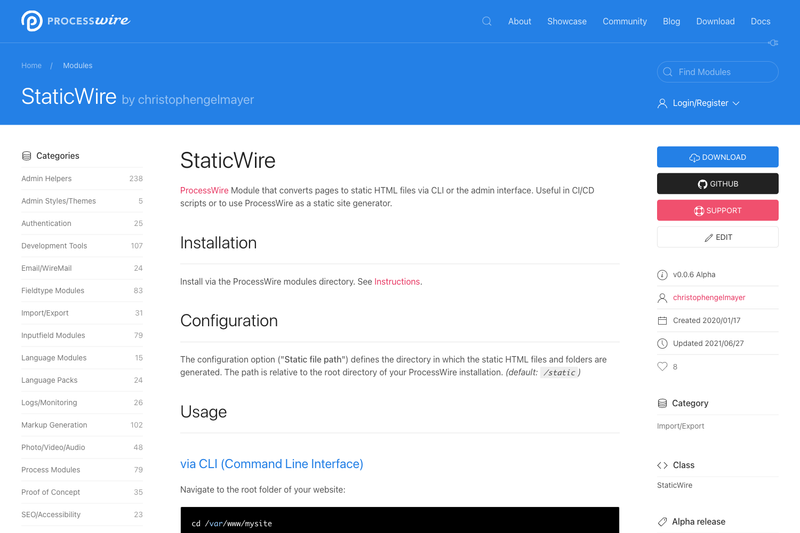Follow the Home breadcrumb link

(x=31, y=66)
